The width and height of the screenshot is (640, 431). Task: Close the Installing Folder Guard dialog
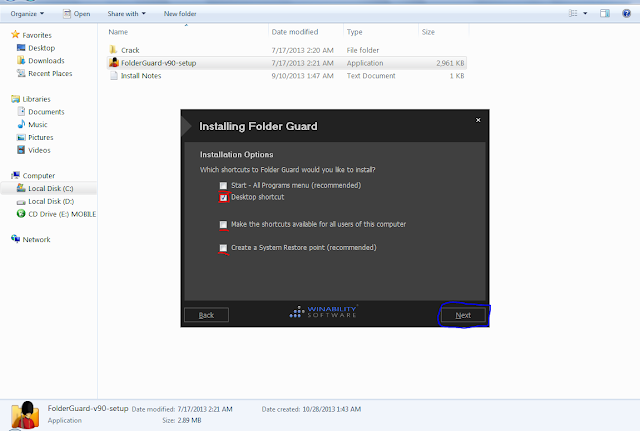(x=478, y=120)
